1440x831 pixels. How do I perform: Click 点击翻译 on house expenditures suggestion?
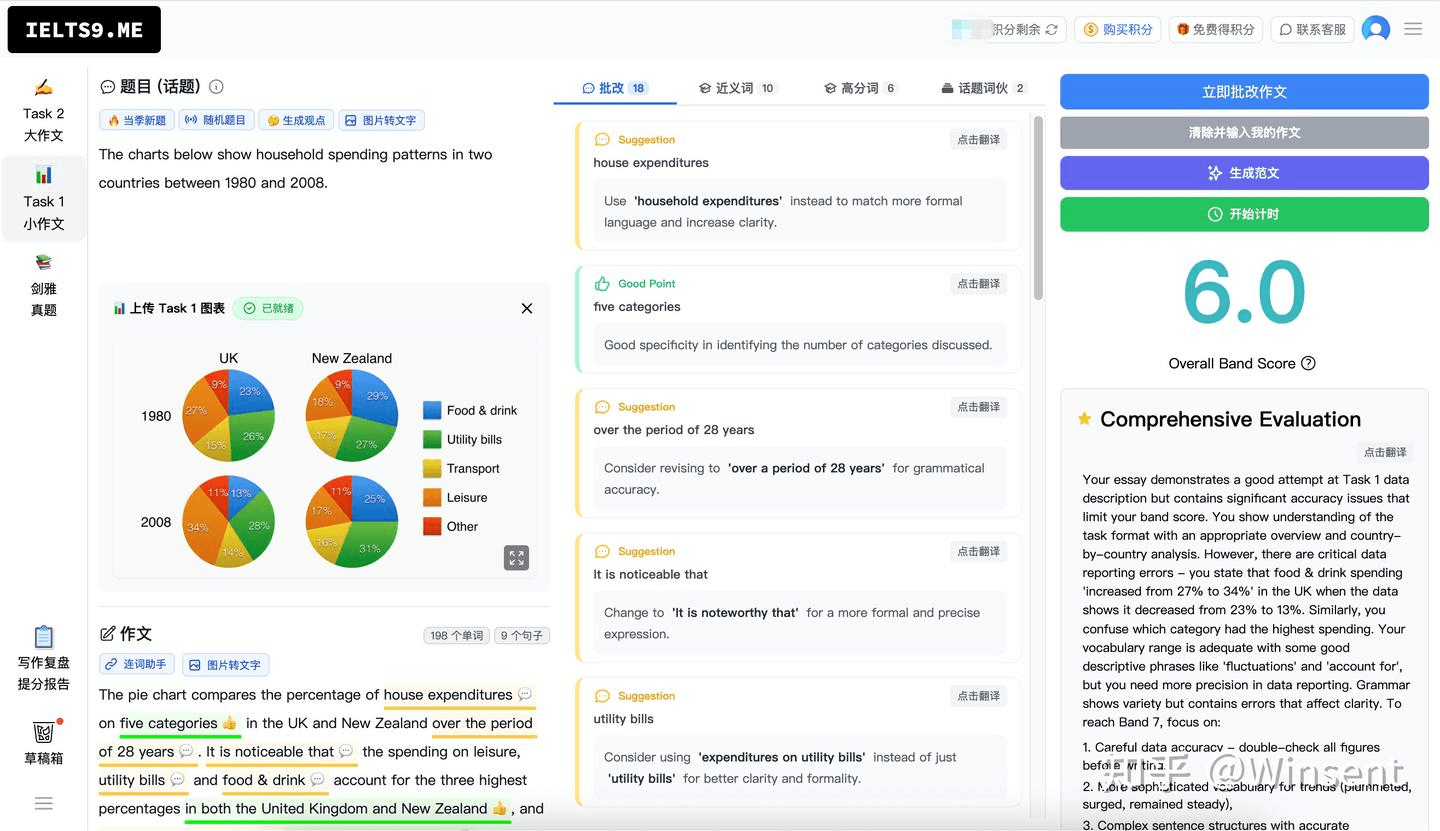pos(978,140)
